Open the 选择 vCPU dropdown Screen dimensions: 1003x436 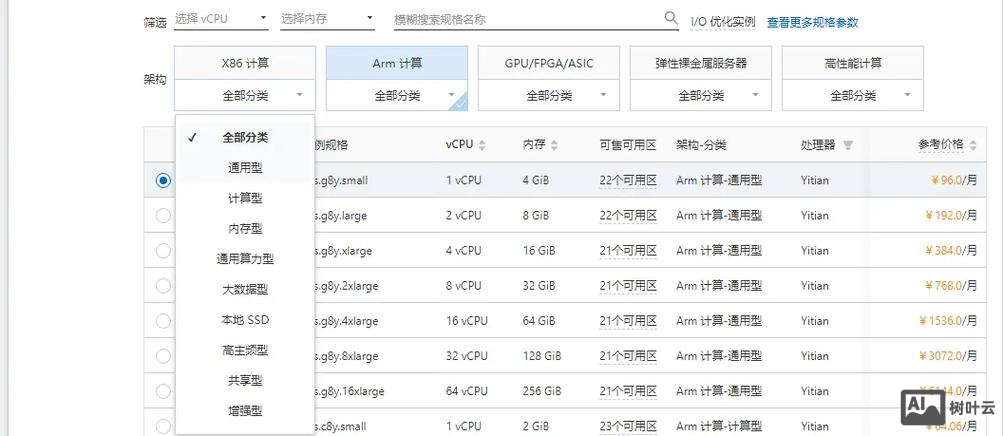pos(221,19)
